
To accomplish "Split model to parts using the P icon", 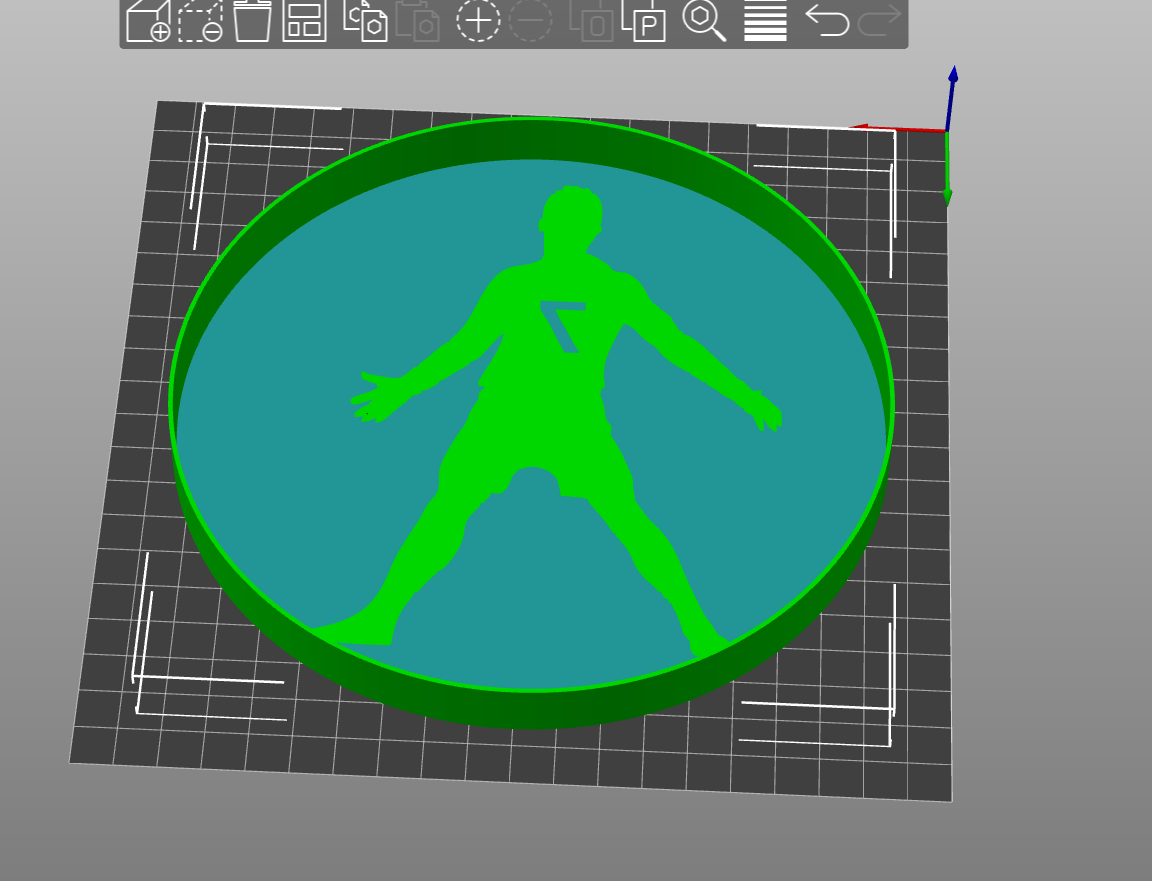I will (644, 21).
